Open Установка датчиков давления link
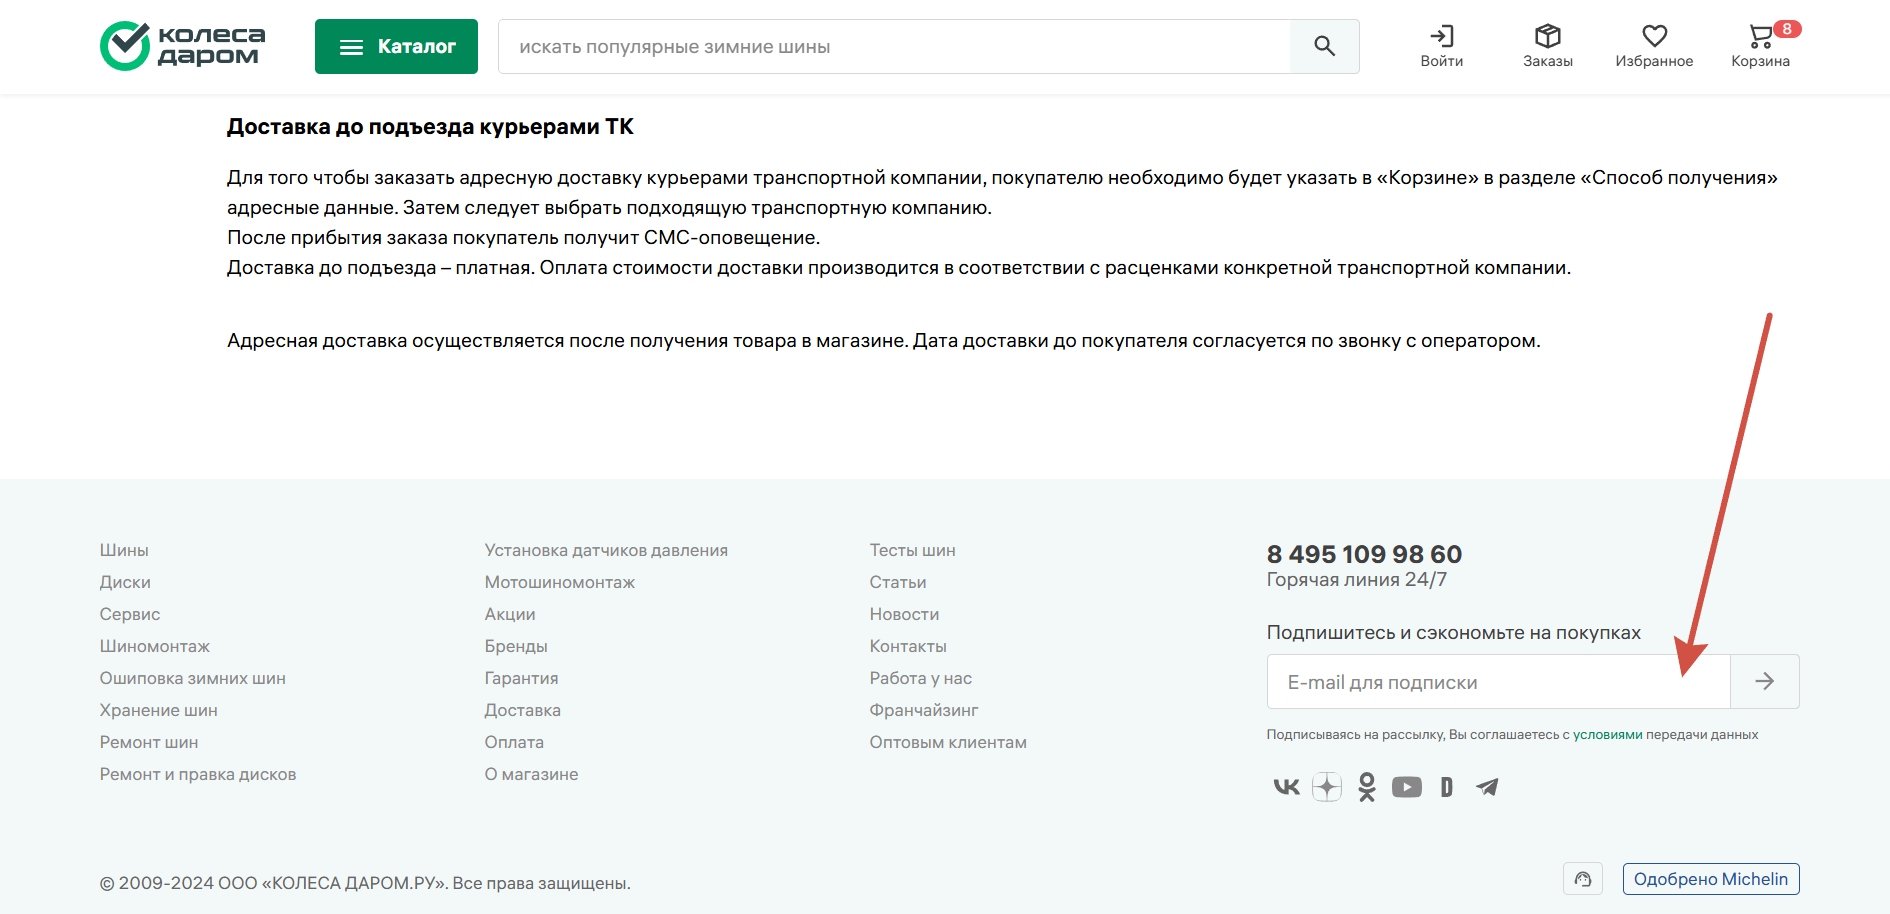 [x=606, y=550]
